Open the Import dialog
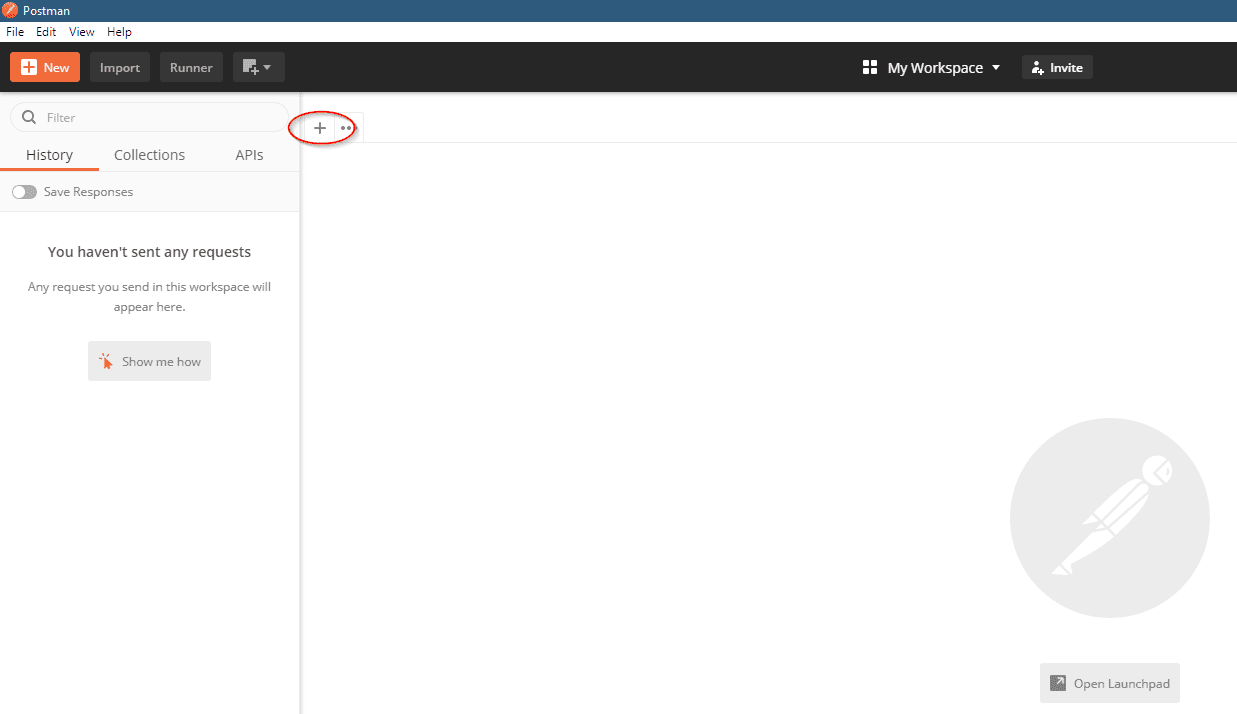Image resolution: width=1237 pixels, height=714 pixels. point(120,67)
